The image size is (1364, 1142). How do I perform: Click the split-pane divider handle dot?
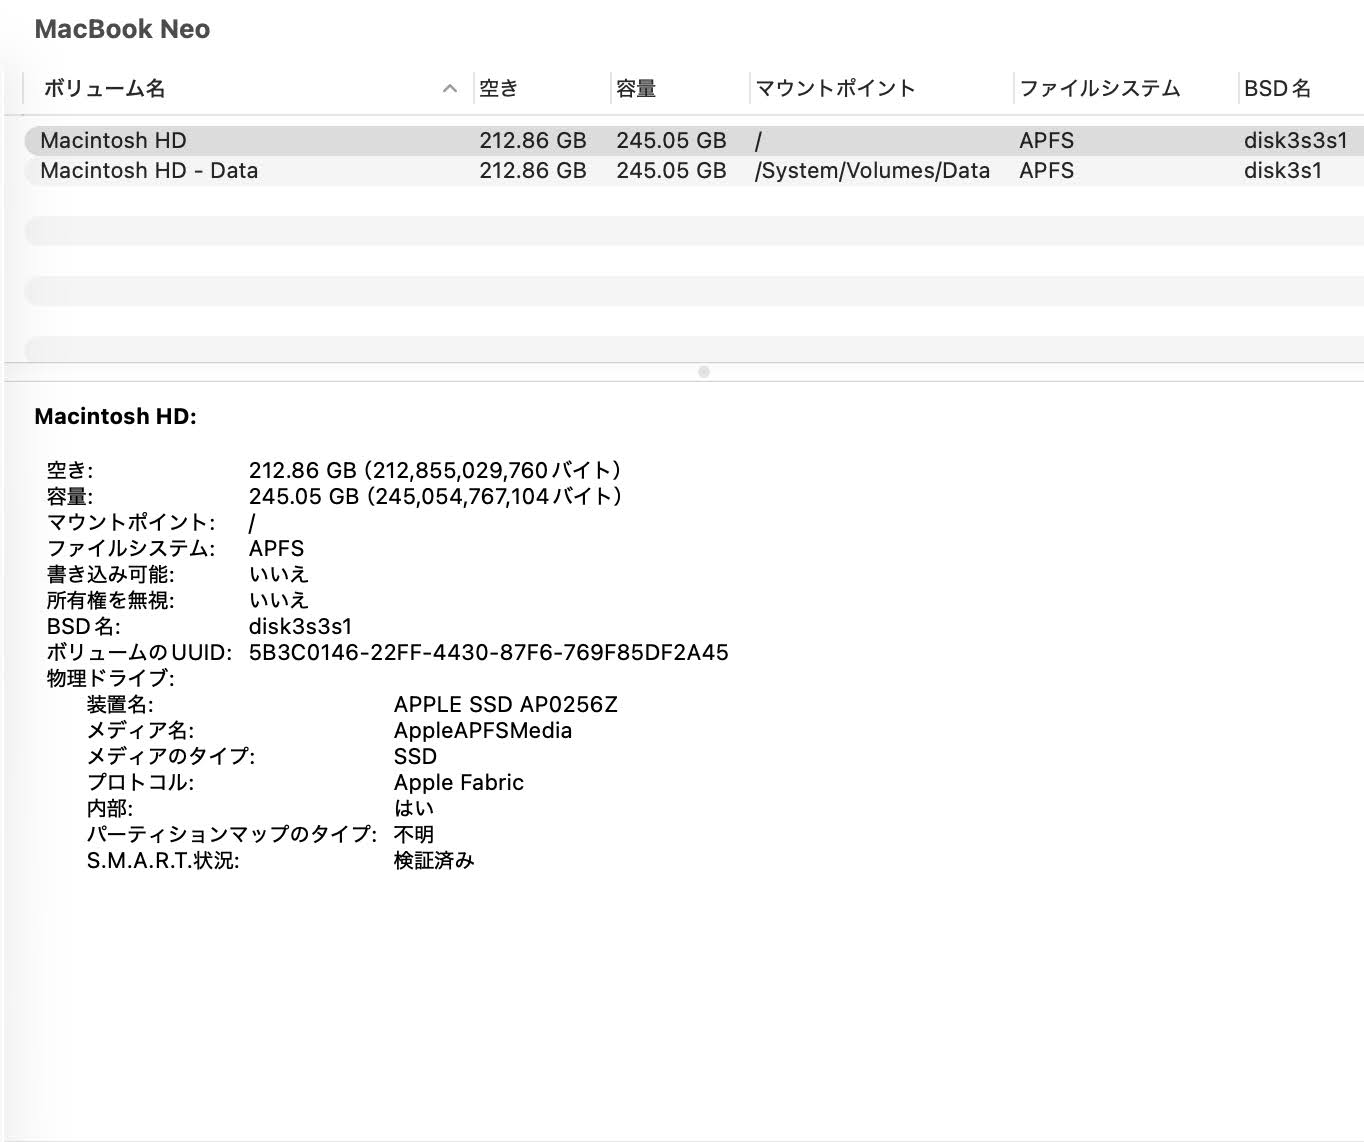click(704, 372)
